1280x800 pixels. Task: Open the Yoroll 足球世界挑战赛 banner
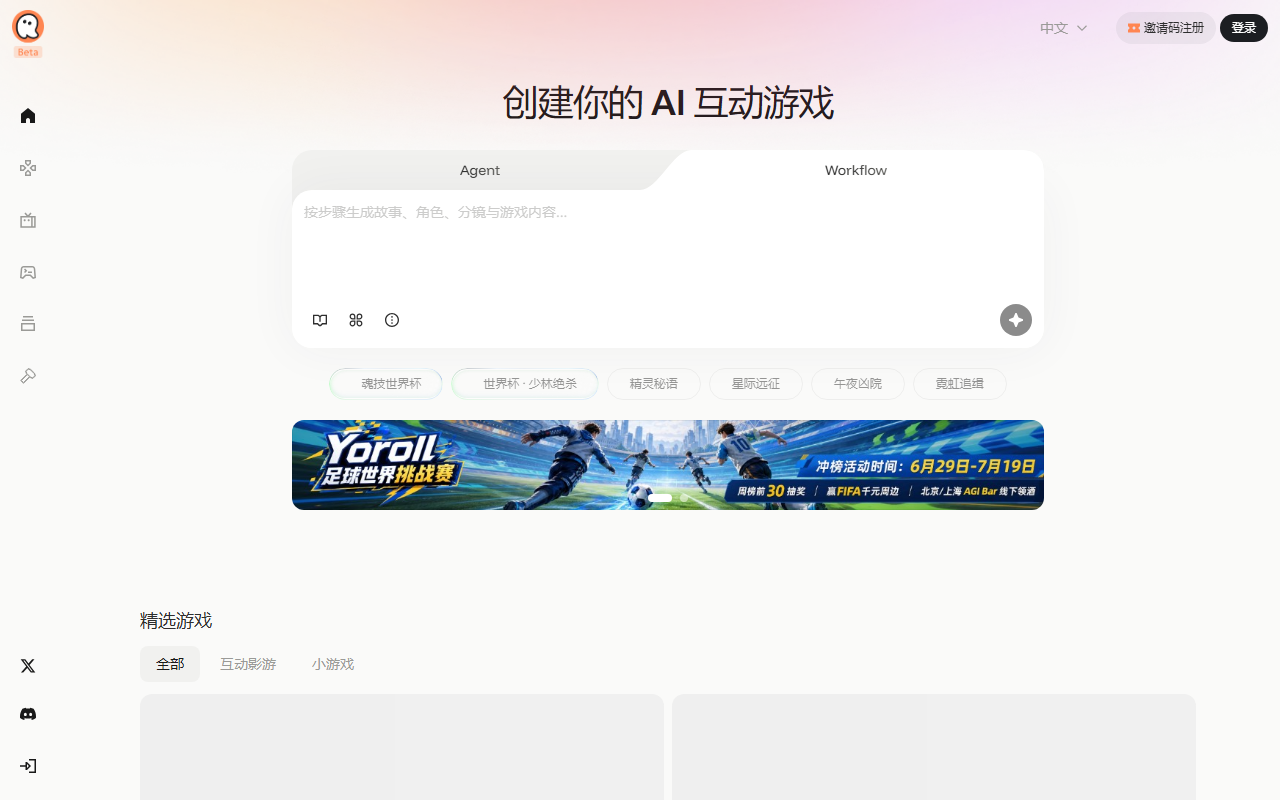[668, 465]
